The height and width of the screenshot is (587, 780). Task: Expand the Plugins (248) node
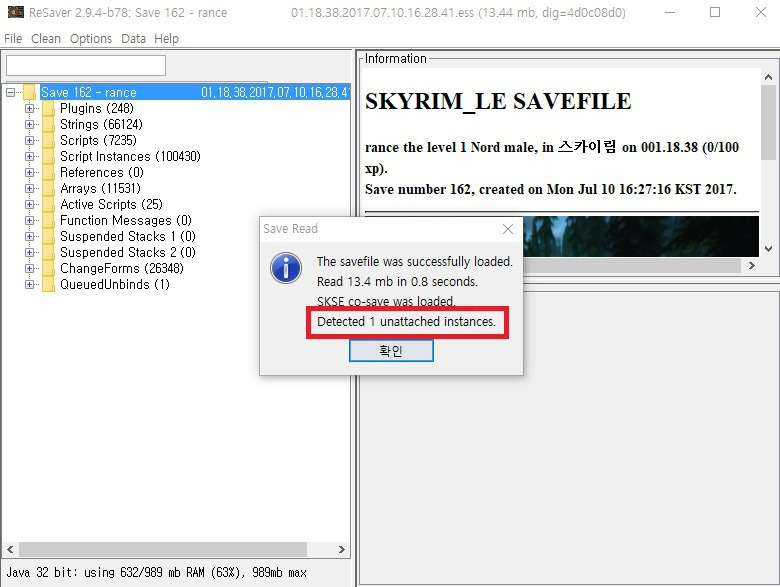pos(29,108)
